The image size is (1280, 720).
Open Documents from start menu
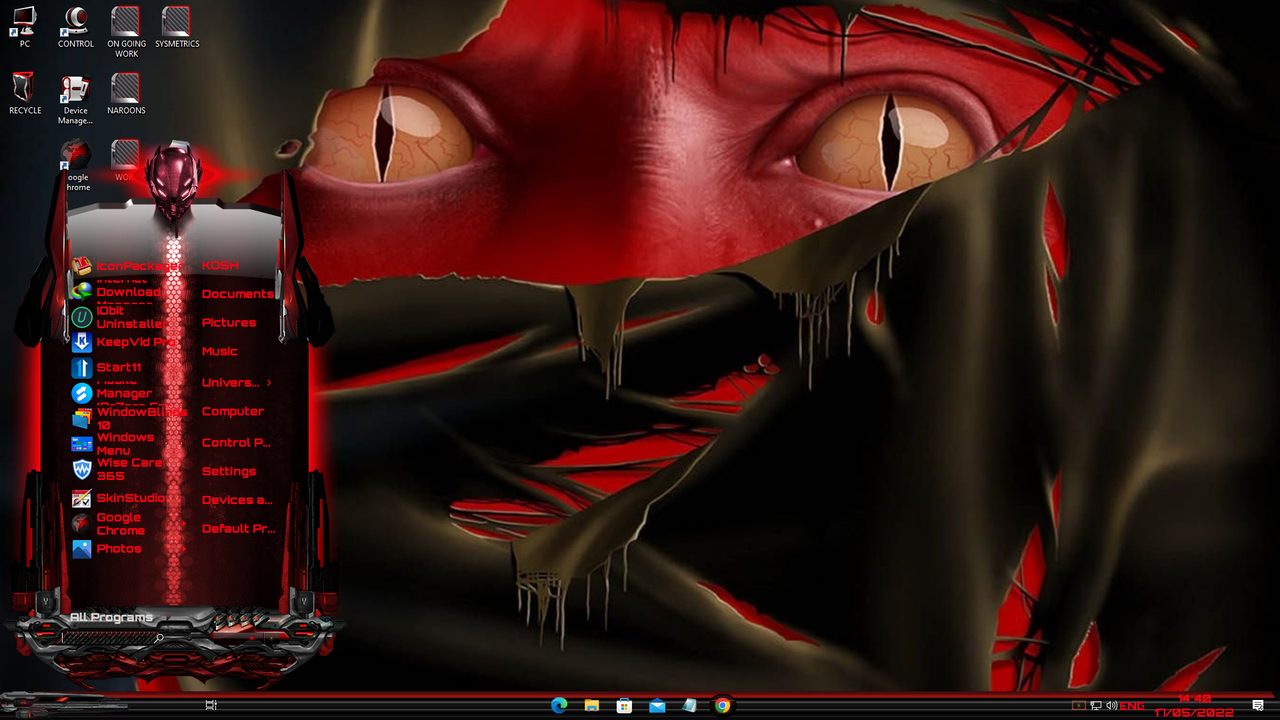click(x=236, y=294)
